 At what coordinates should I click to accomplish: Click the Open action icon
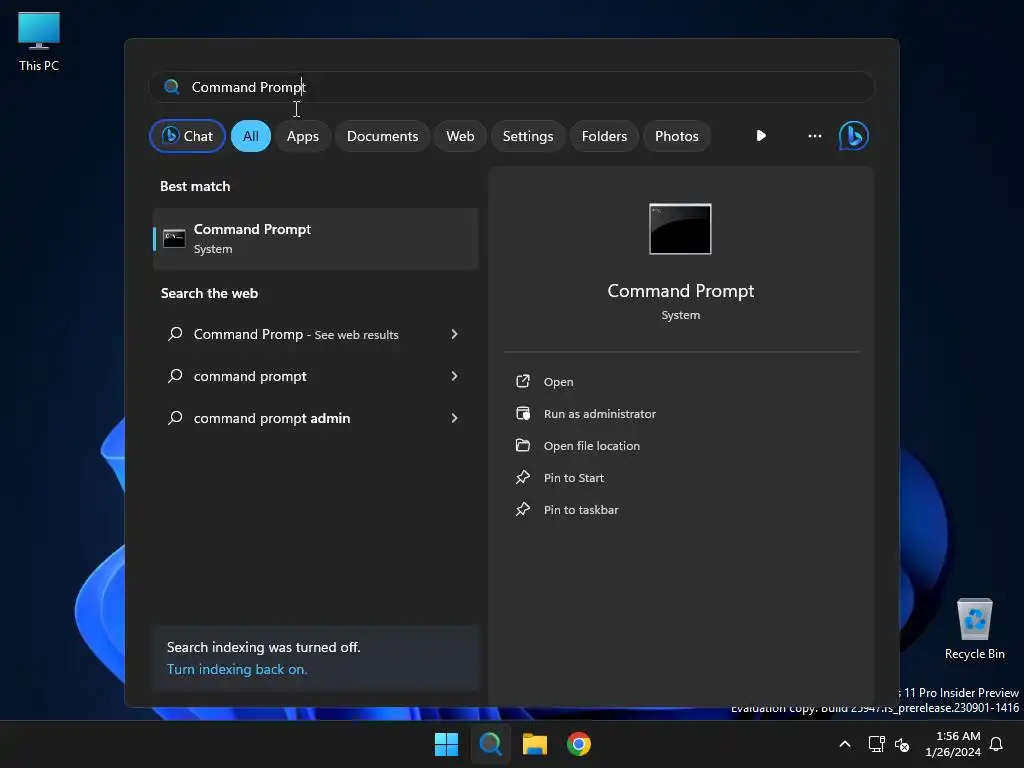pyautogui.click(x=523, y=381)
